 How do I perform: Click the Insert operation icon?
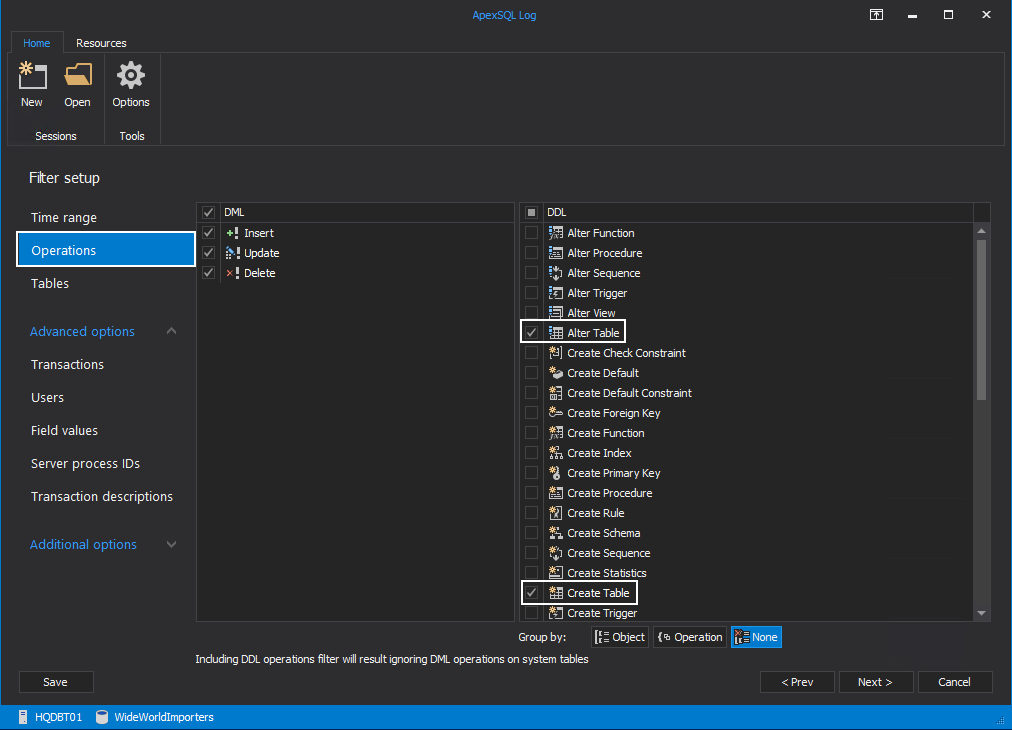pyautogui.click(x=233, y=233)
